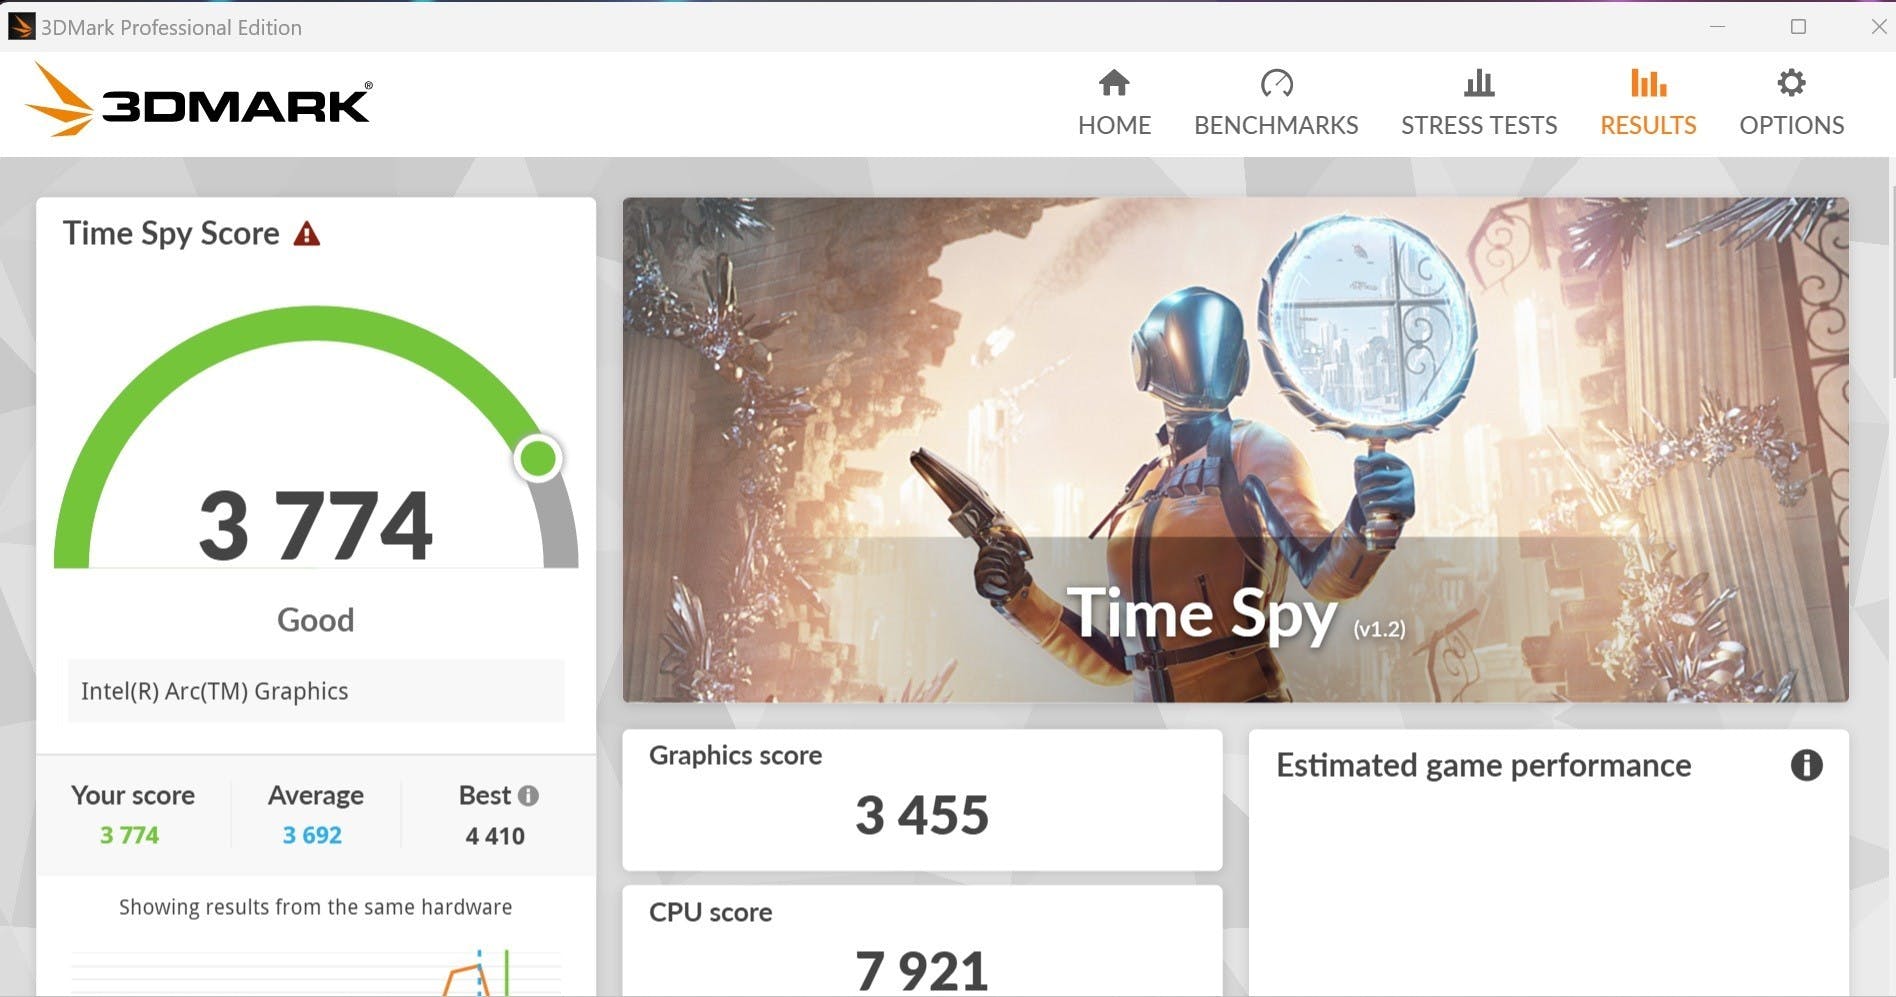
Task: Click the Time Spy Score heading
Action: coord(171,233)
